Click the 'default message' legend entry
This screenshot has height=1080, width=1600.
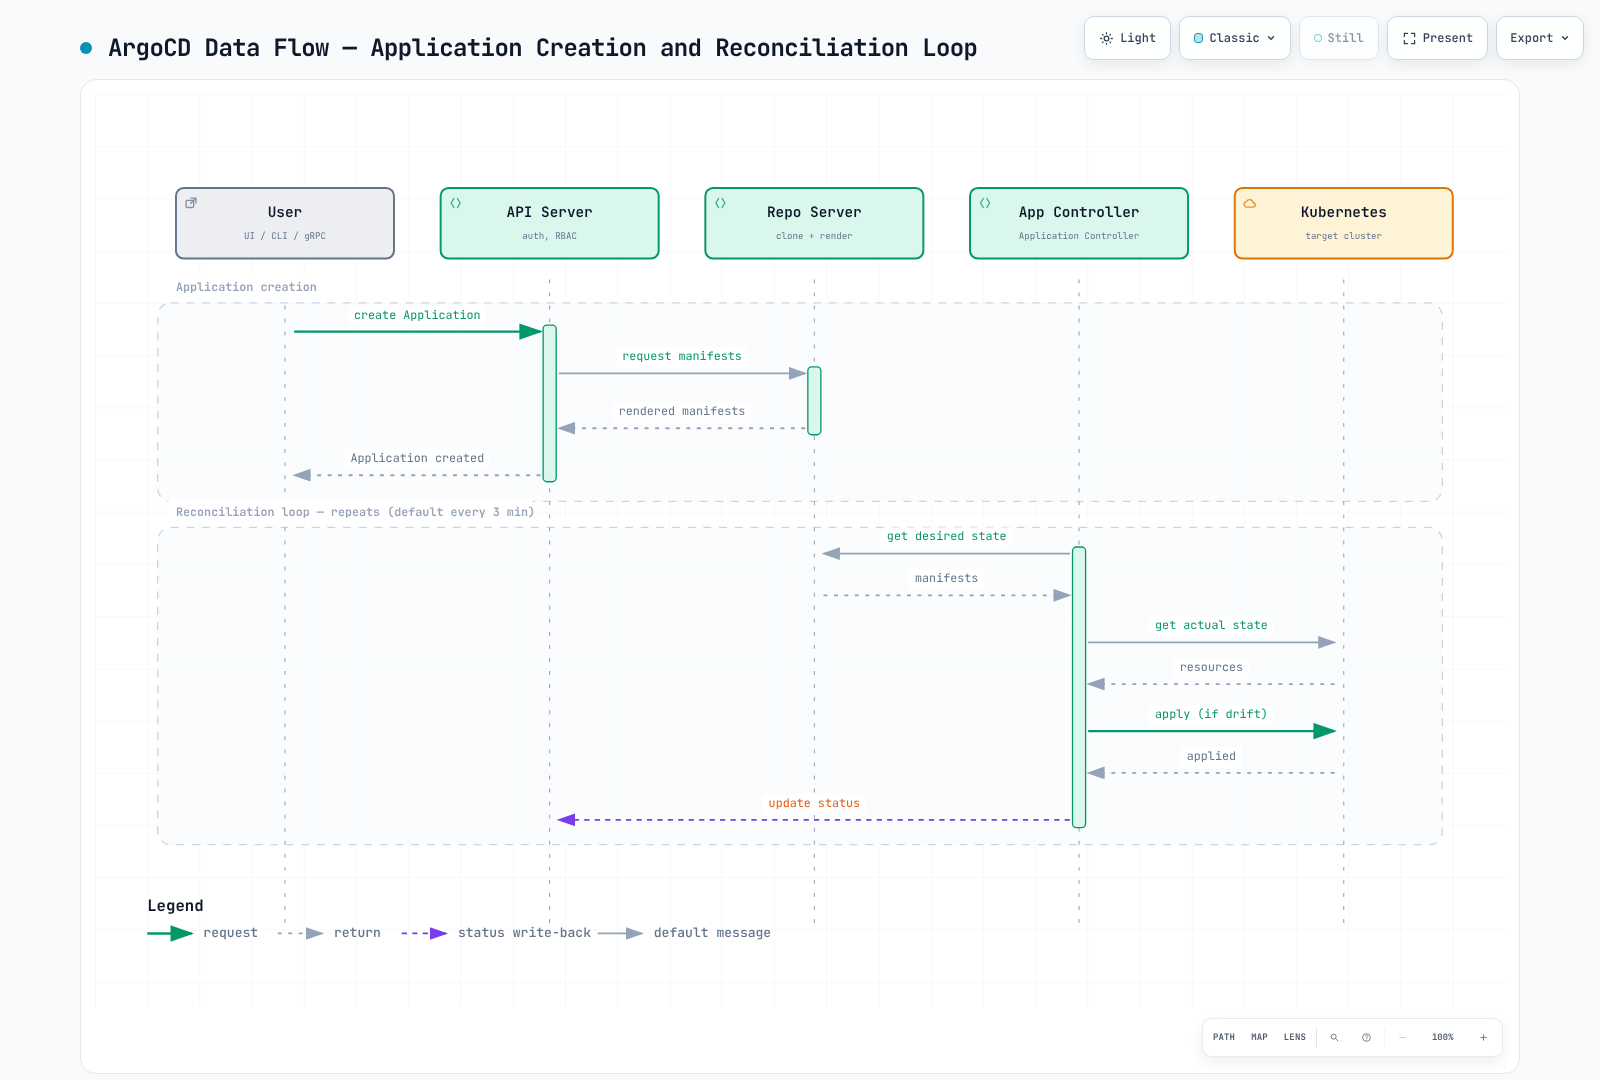pyautogui.click(x=685, y=933)
